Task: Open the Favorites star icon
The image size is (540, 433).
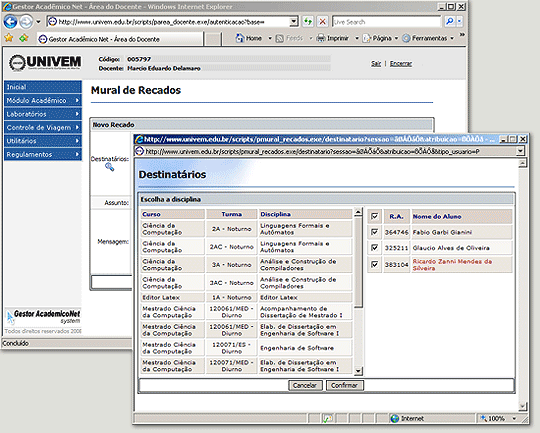Action: point(9,38)
